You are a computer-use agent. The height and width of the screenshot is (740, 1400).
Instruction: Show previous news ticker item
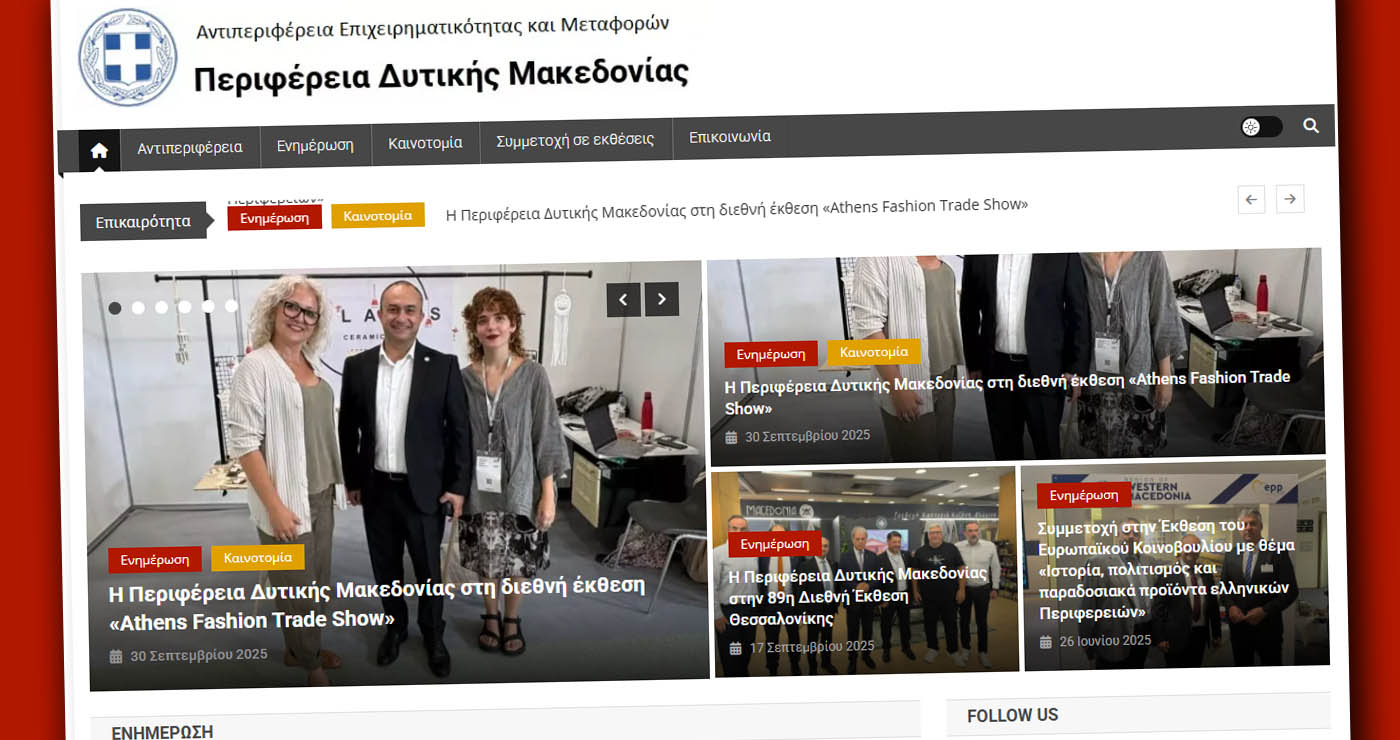(1251, 199)
